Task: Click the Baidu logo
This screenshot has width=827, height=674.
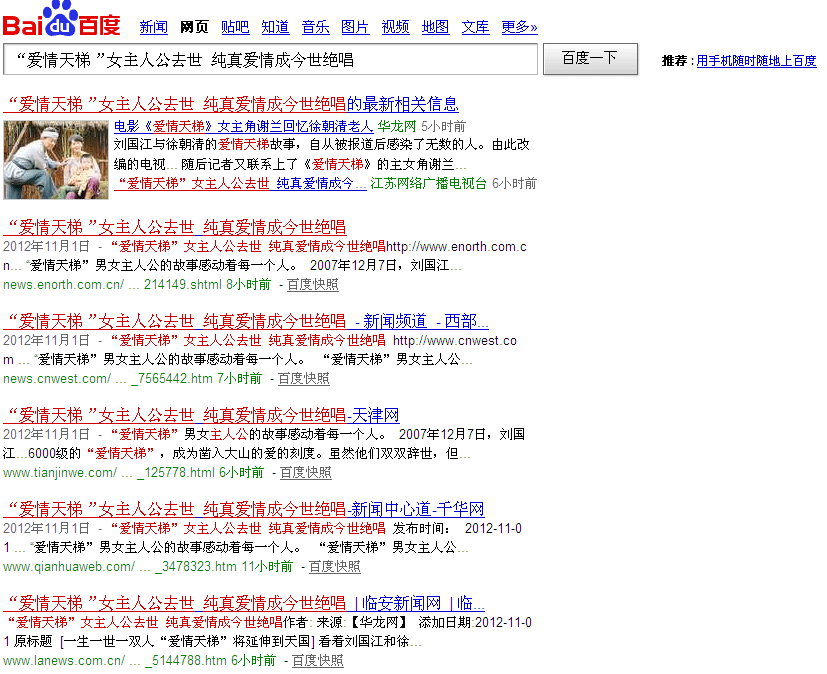Action: coord(62,21)
